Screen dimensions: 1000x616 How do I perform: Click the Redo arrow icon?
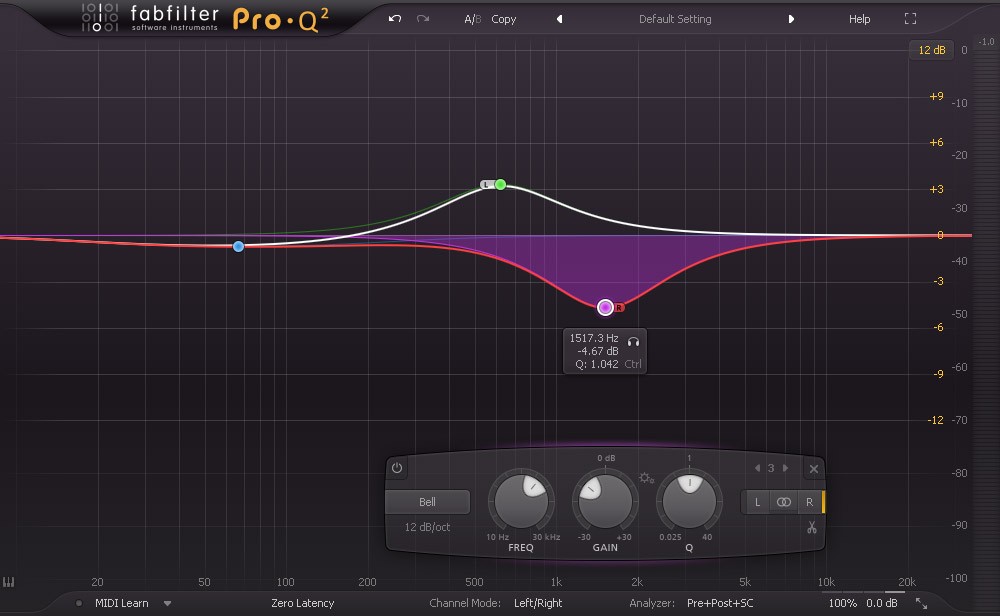click(x=423, y=18)
